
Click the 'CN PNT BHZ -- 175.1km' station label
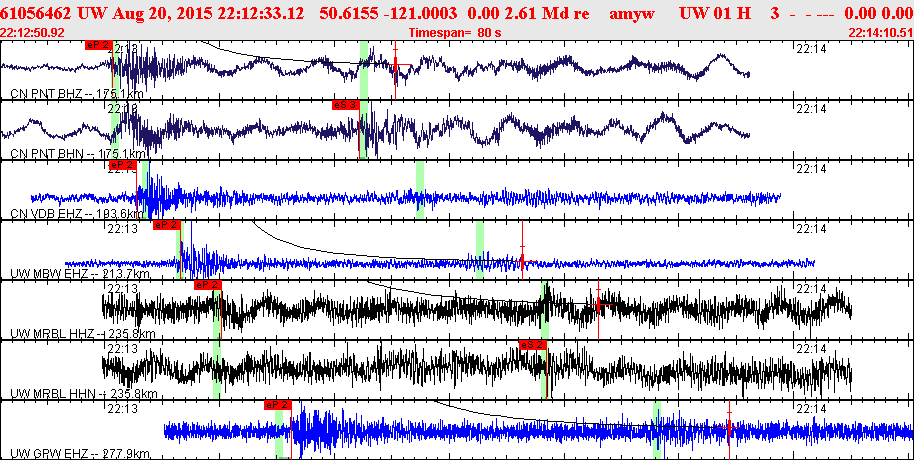[78, 93]
